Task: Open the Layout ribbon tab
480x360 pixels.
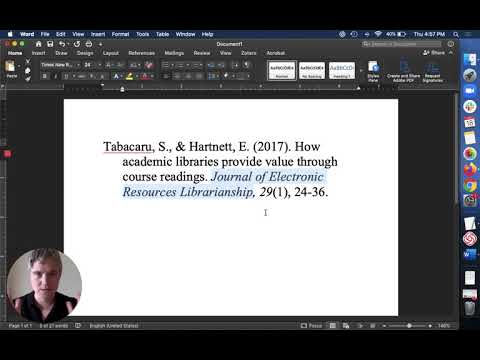Action: click(x=111, y=53)
